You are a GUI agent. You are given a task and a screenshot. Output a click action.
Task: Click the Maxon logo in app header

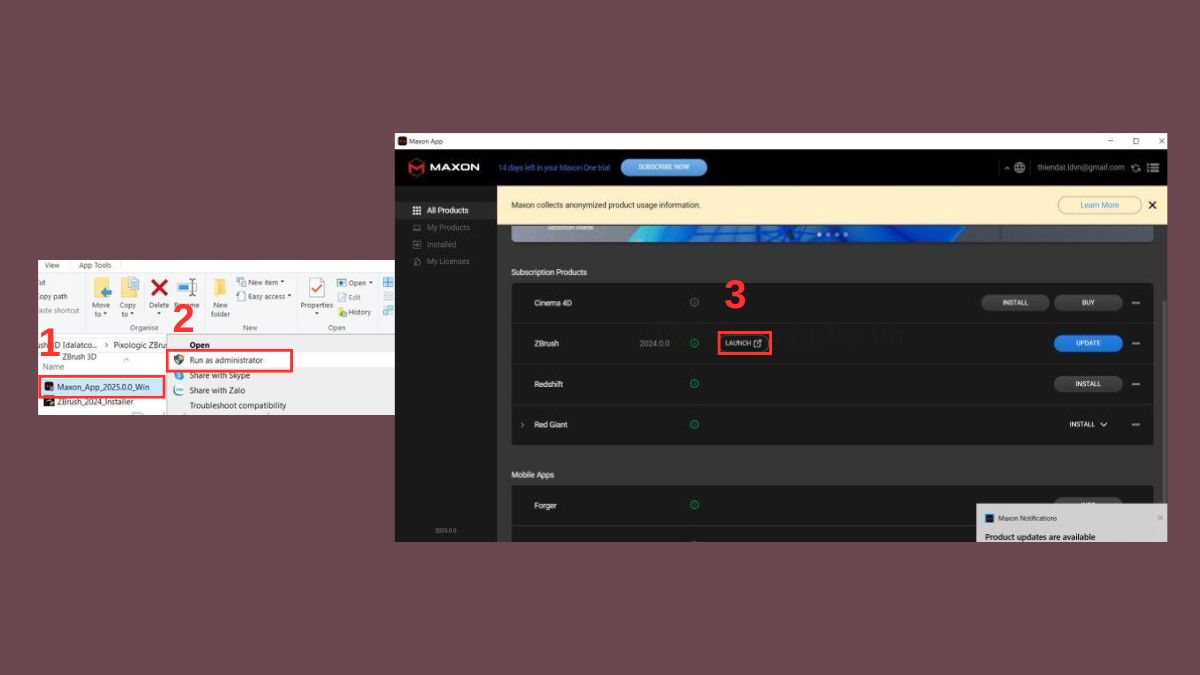[444, 167]
